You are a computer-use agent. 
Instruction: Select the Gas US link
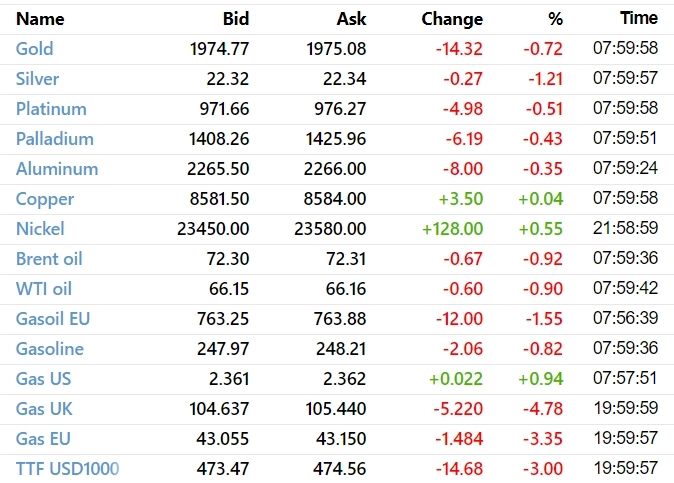(x=43, y=379)
